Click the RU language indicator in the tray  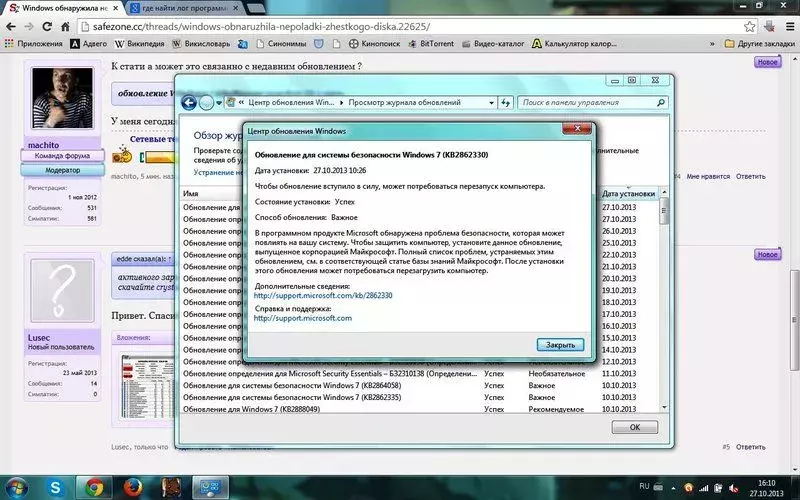(x=644, y=486)
